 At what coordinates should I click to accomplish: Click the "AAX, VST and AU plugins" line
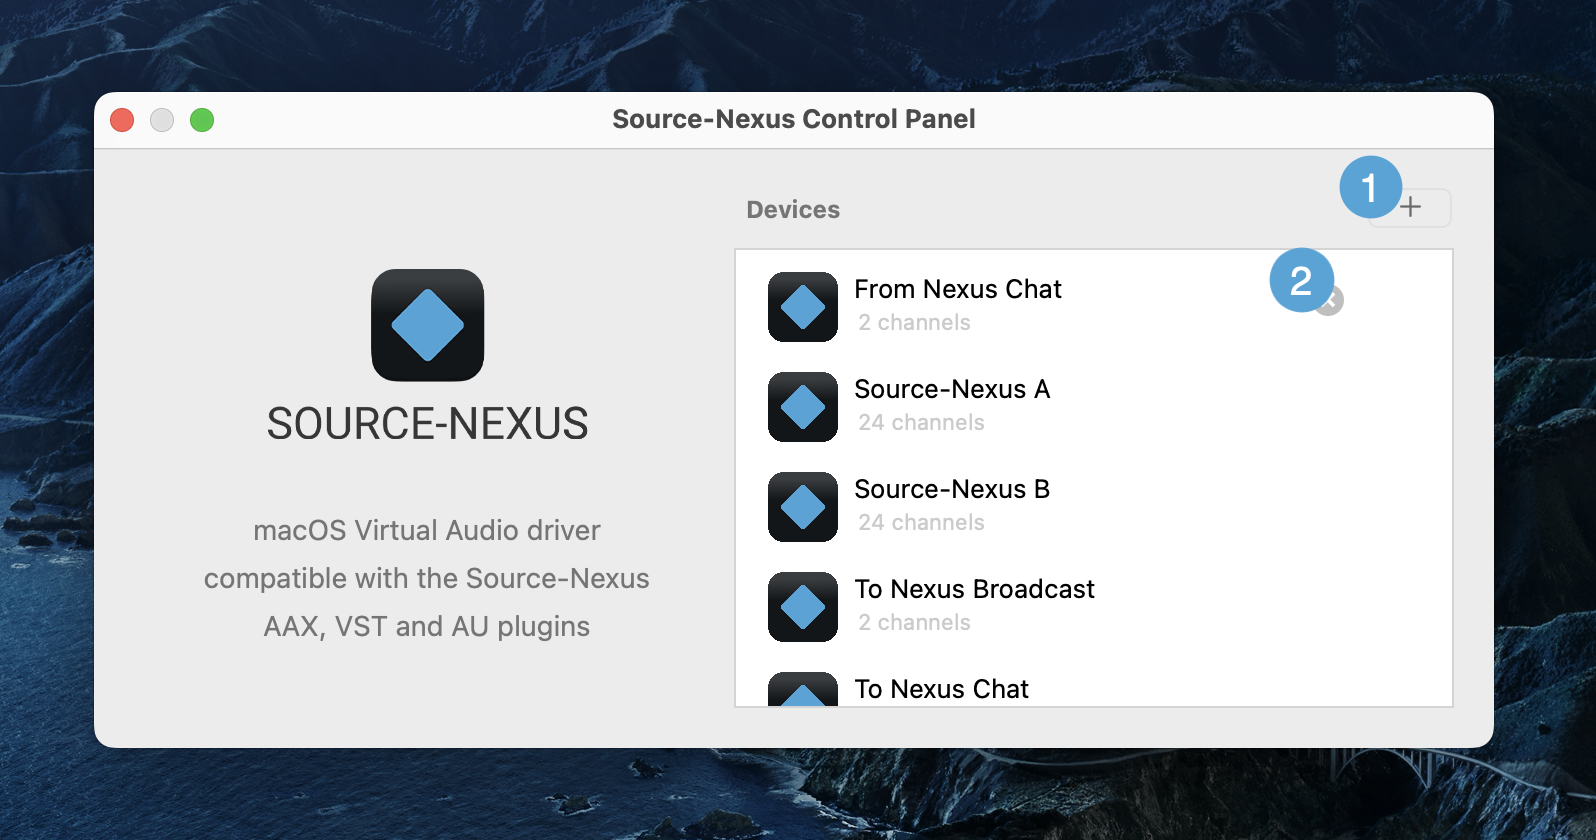point(427,626)
